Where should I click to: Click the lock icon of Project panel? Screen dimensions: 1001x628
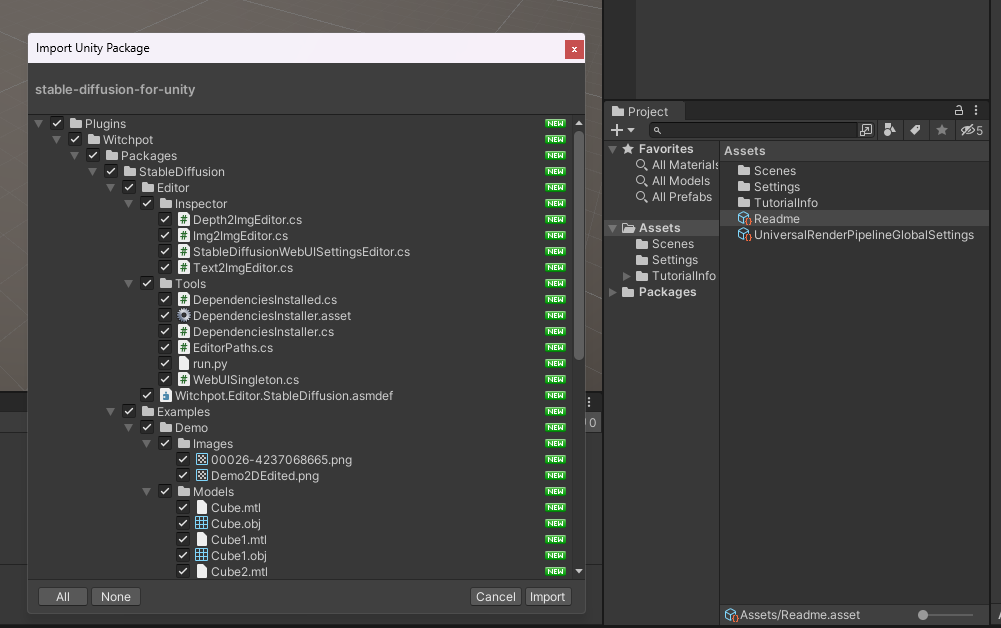coord(958,110)
